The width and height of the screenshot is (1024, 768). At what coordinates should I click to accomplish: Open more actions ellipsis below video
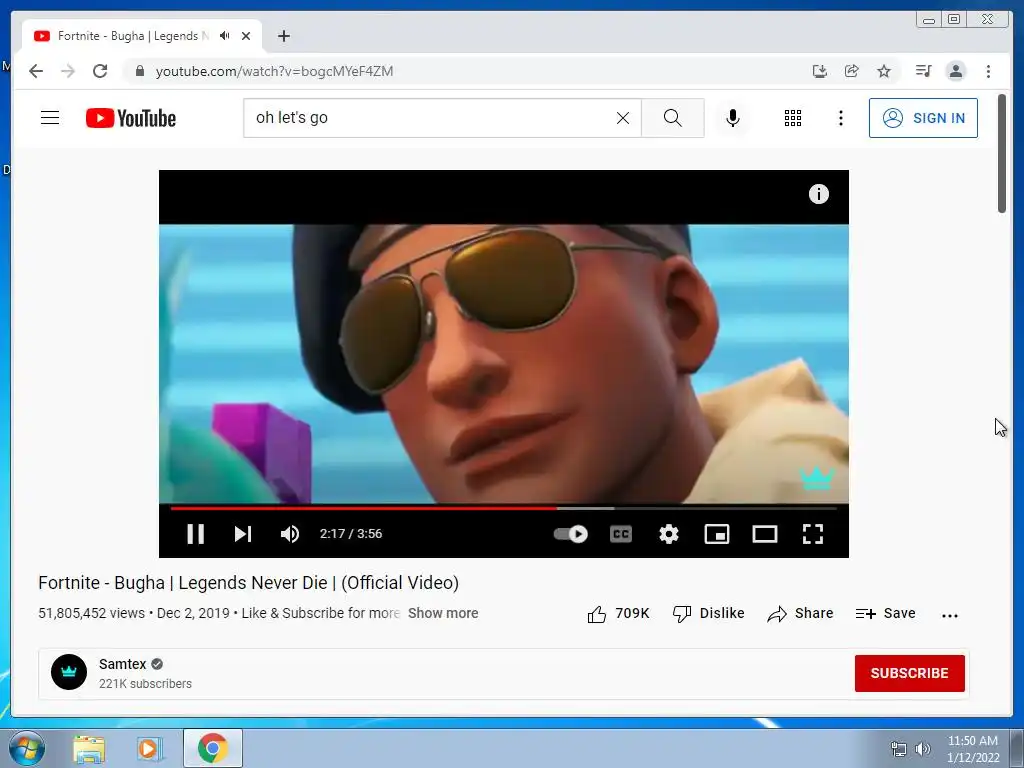(x=950, y=615)
